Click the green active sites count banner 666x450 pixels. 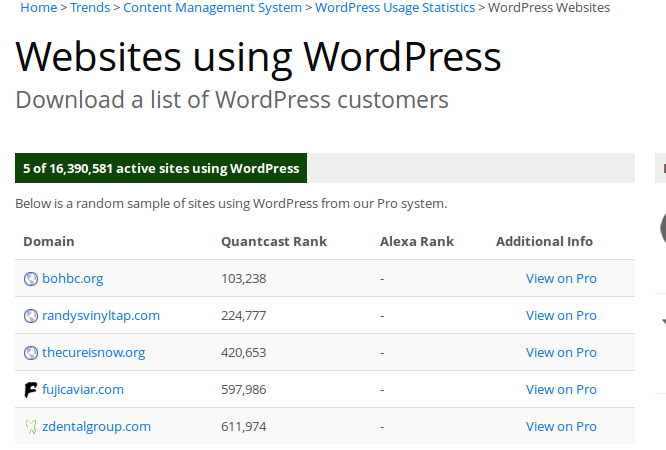tap(161, 168)
